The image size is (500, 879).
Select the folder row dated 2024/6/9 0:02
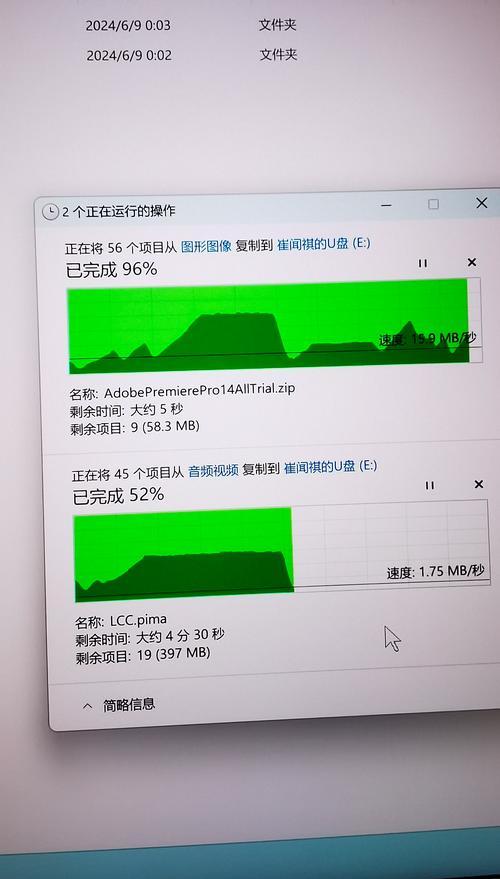(191, 55)
